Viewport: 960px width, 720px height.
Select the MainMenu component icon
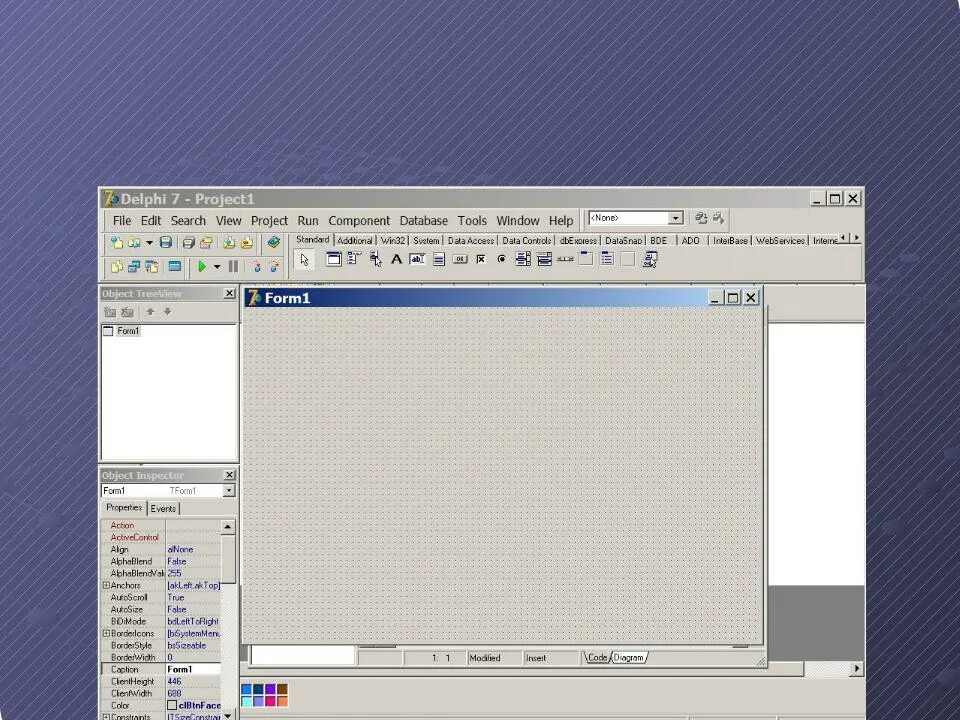click(x=354, y=259)
